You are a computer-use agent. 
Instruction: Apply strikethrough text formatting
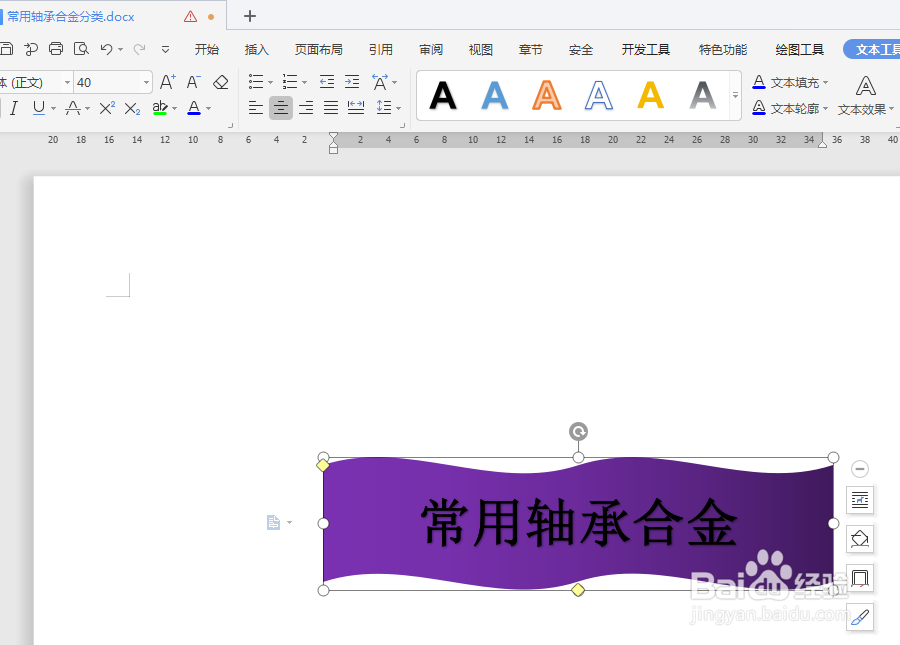pyautogui.click(x=73, y=108)
